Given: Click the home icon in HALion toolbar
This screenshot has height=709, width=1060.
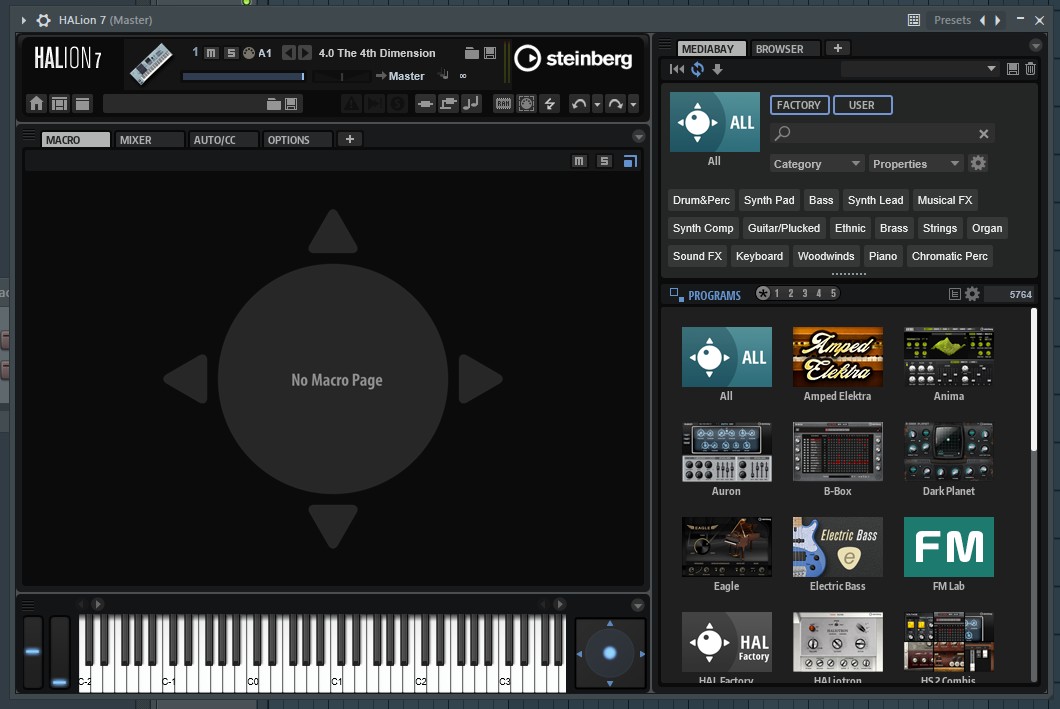Looking at the screenshot, I should pos(37,104).
